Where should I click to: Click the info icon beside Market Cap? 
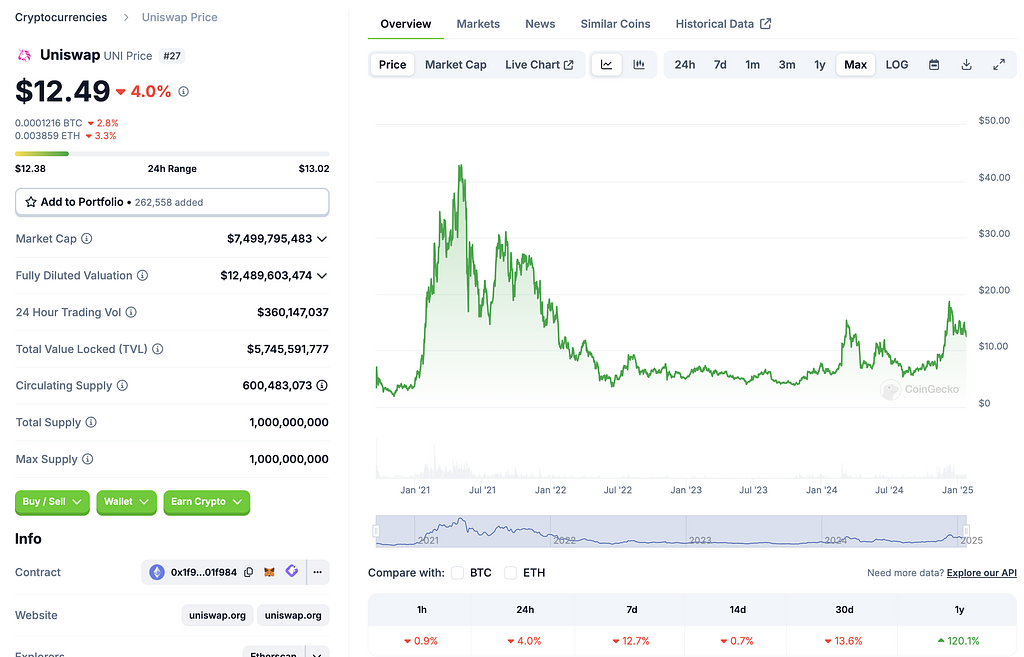click(87, 239)
